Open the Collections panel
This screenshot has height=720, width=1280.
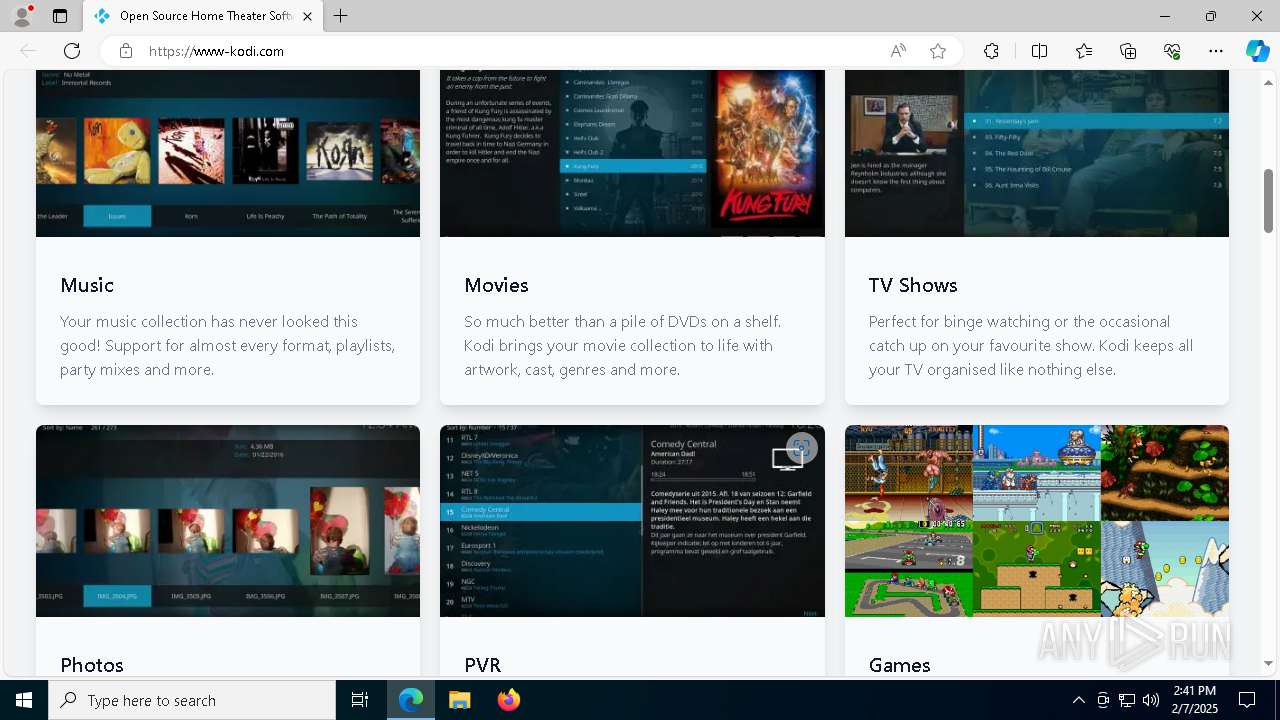click(x=1128, y=51)
